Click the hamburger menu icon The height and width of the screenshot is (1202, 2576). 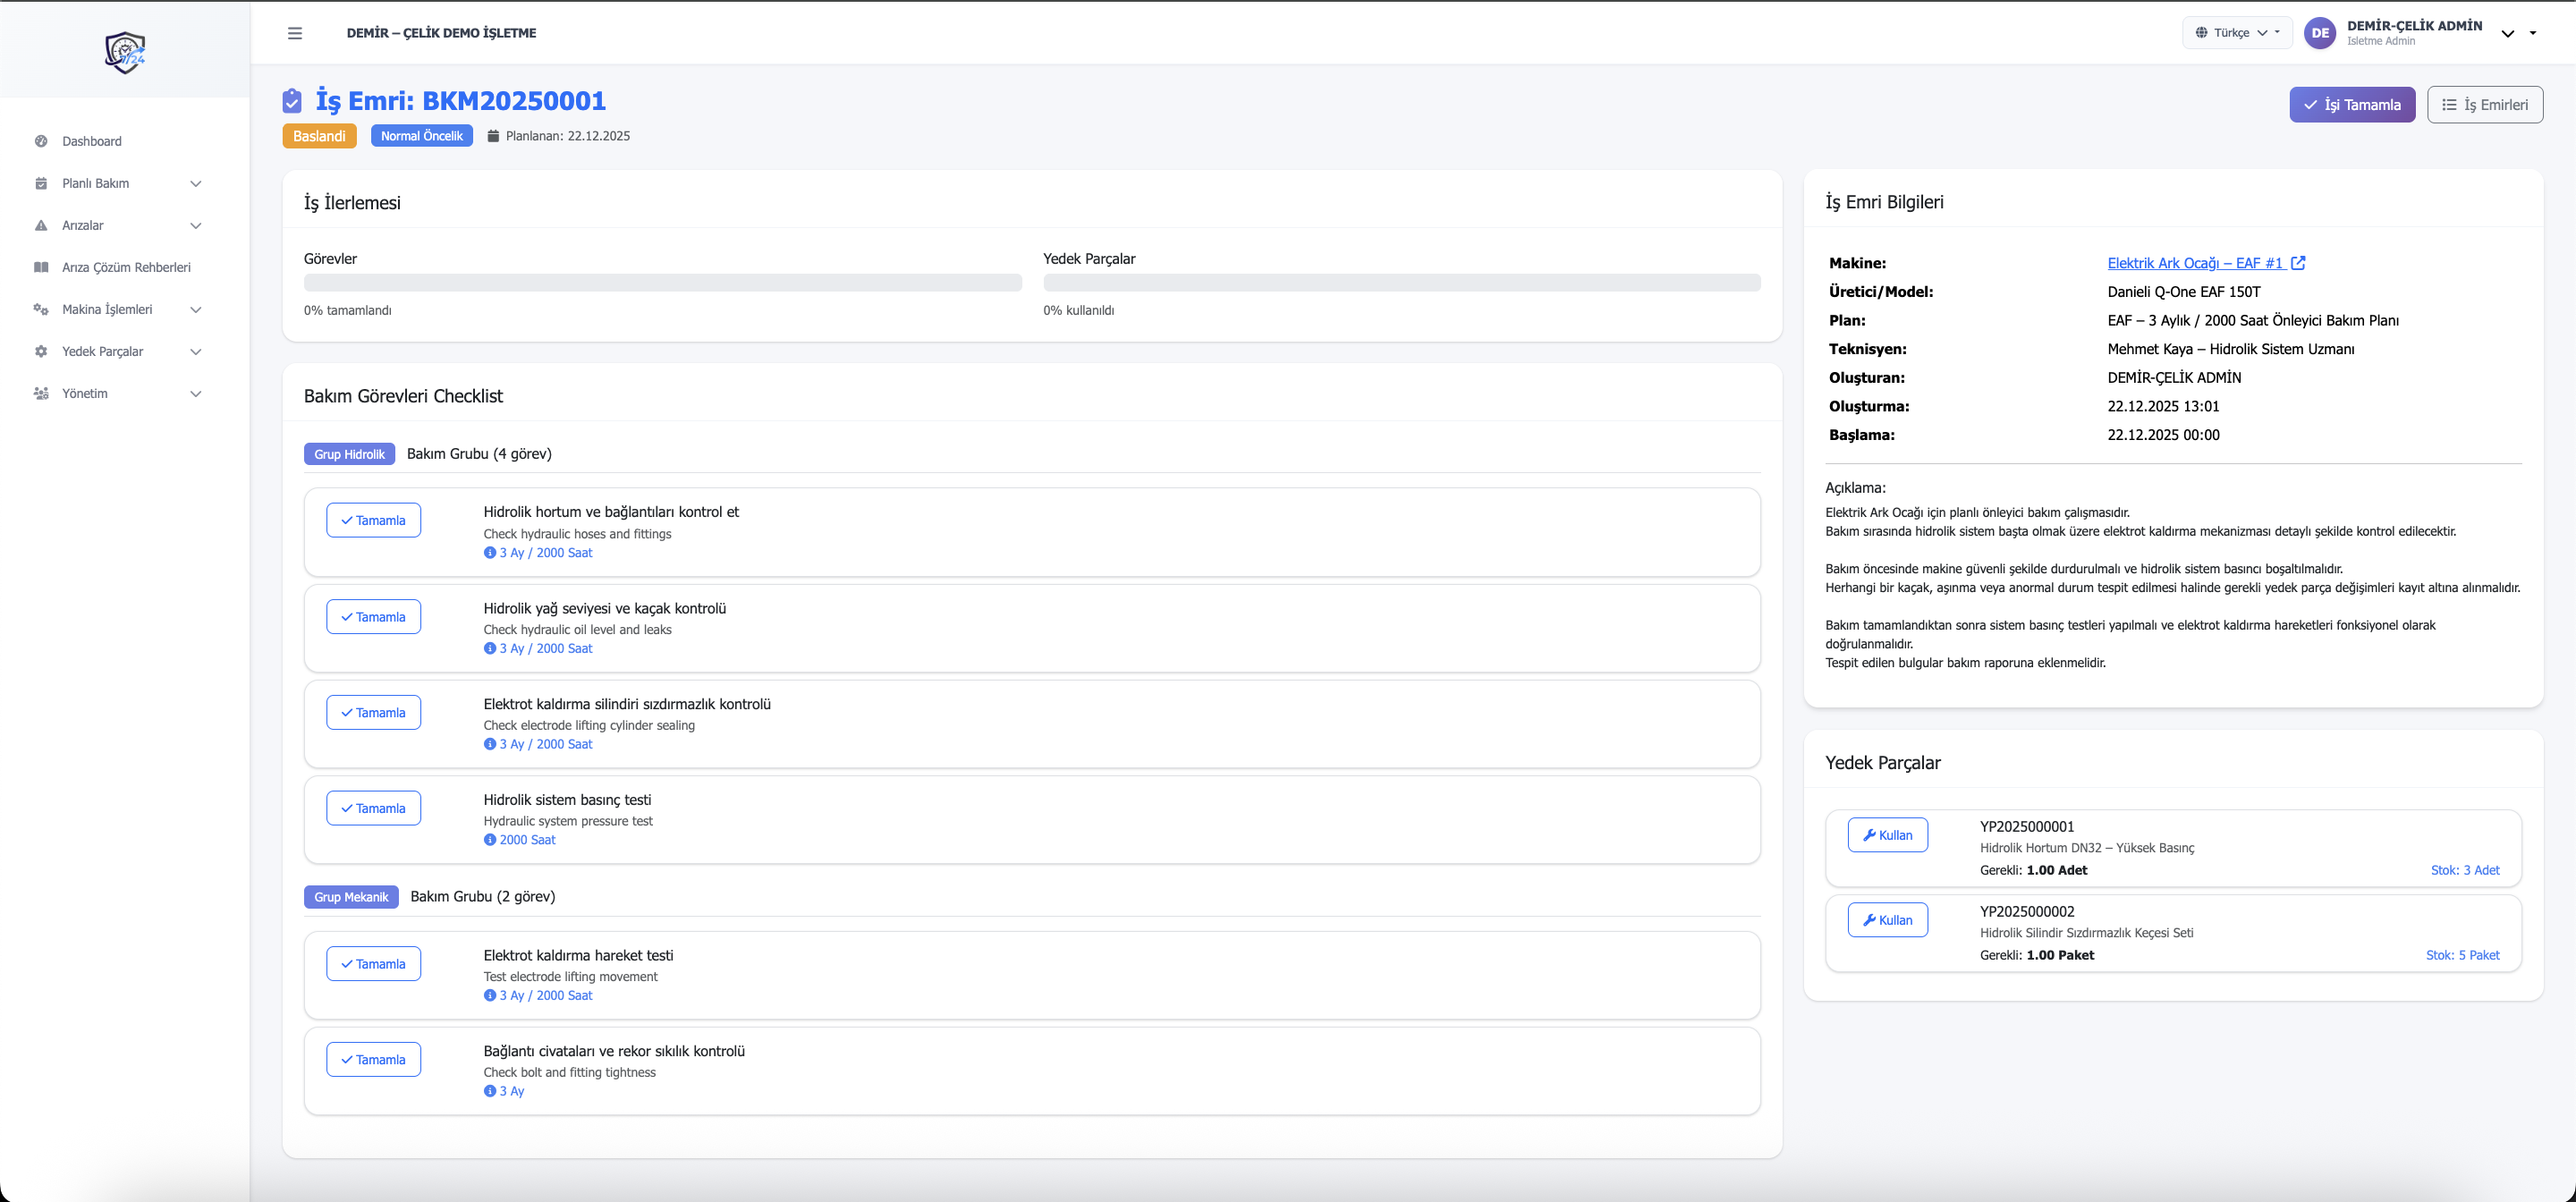[x=295, y=33]
